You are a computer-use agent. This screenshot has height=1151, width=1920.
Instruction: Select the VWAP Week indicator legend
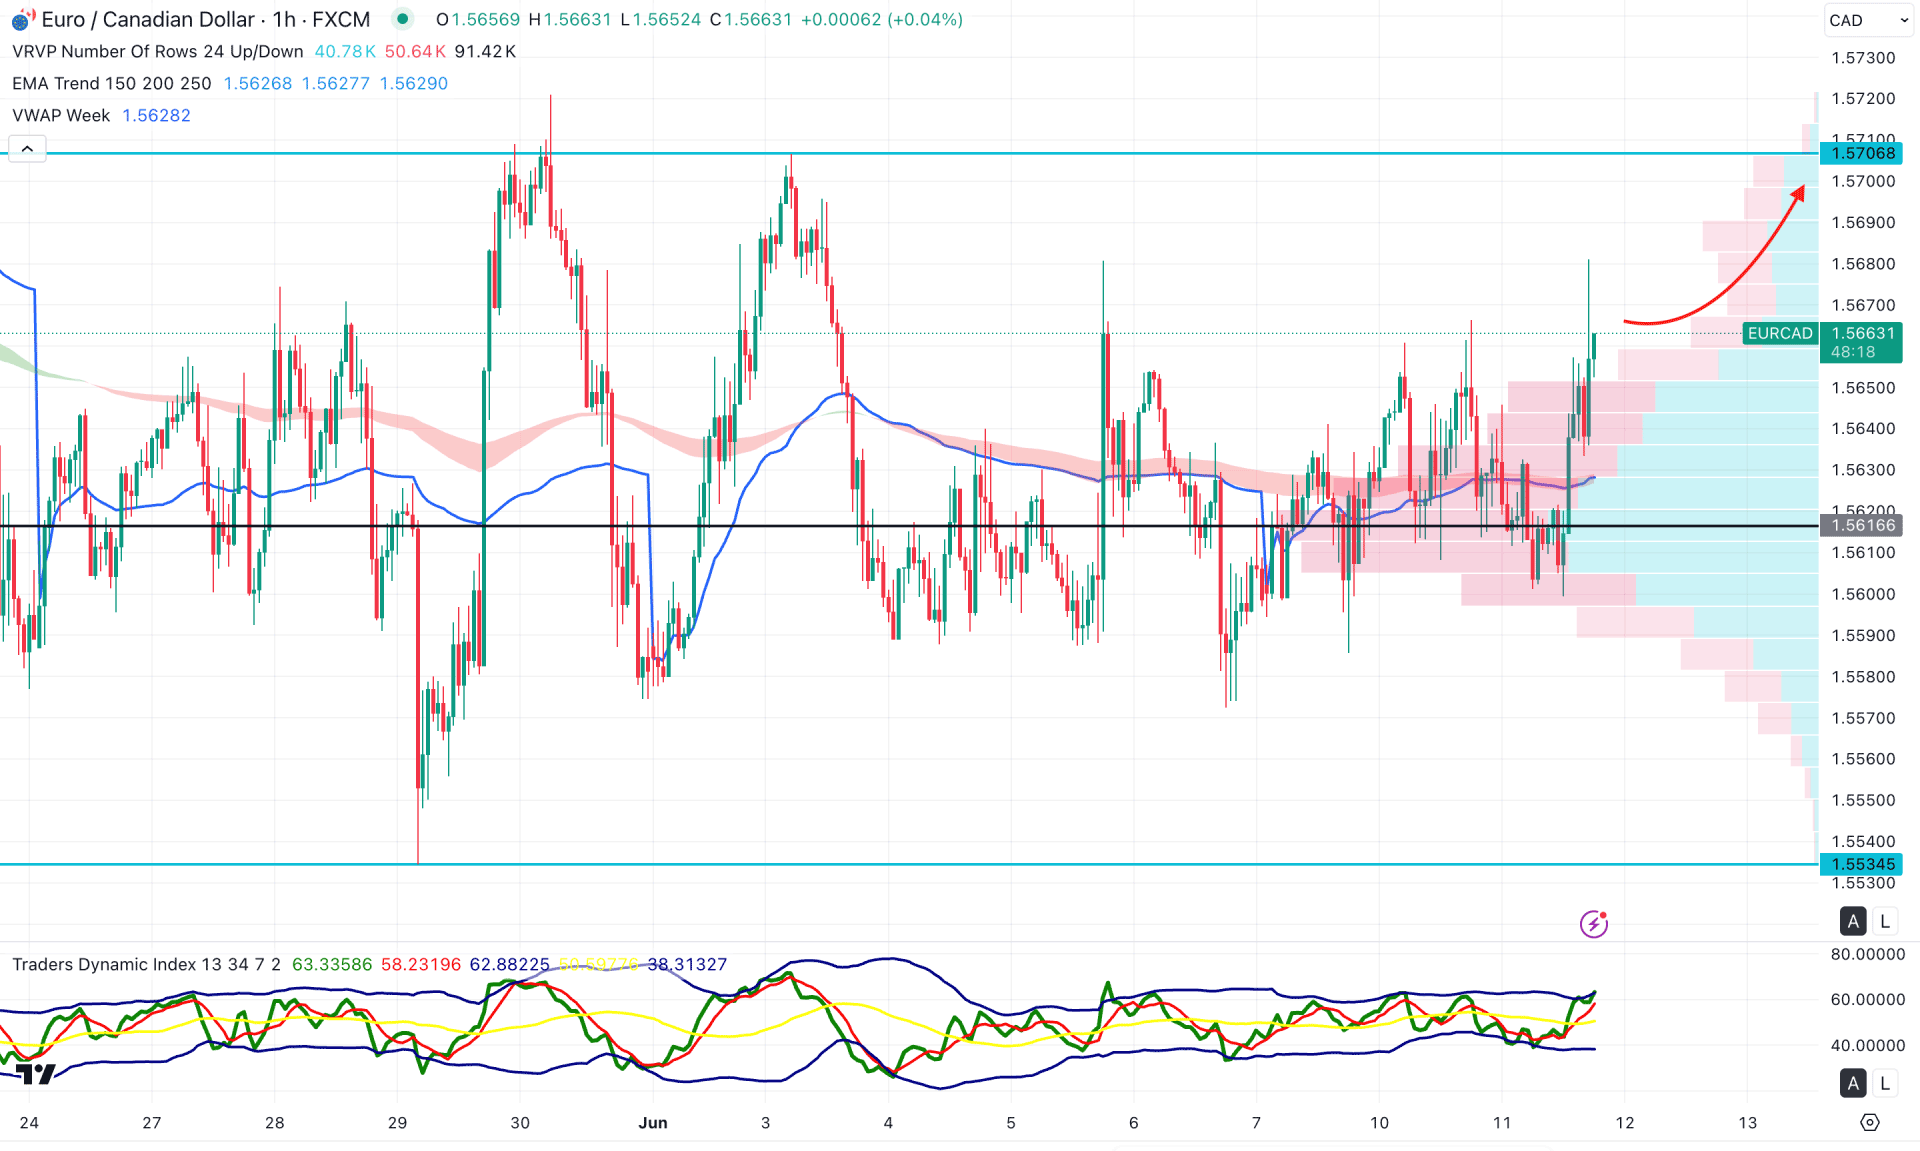click(x=61, y=115)
